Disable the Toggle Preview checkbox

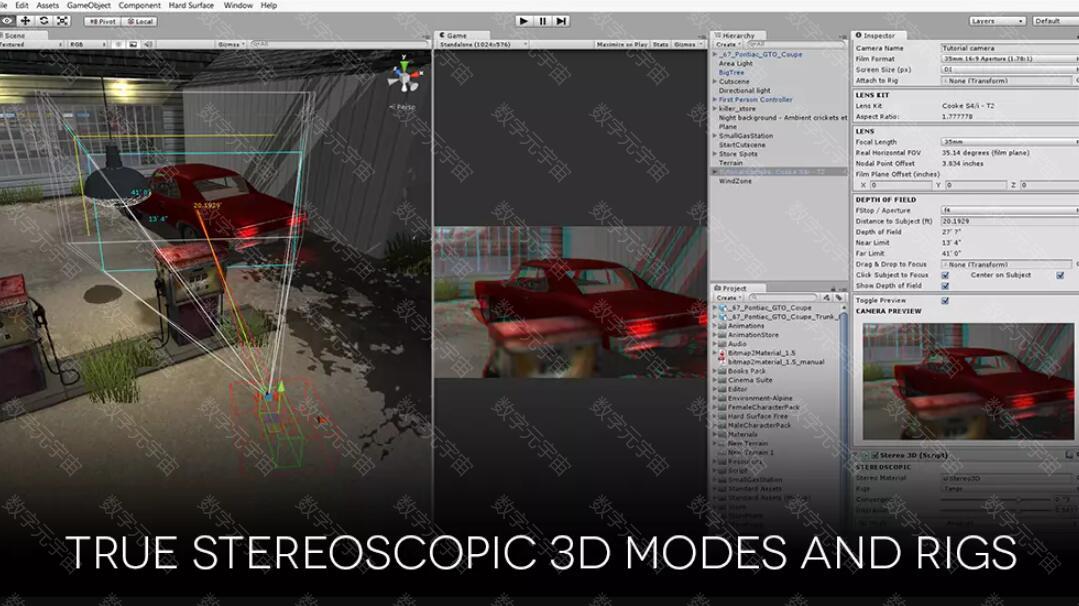point(945,300)
